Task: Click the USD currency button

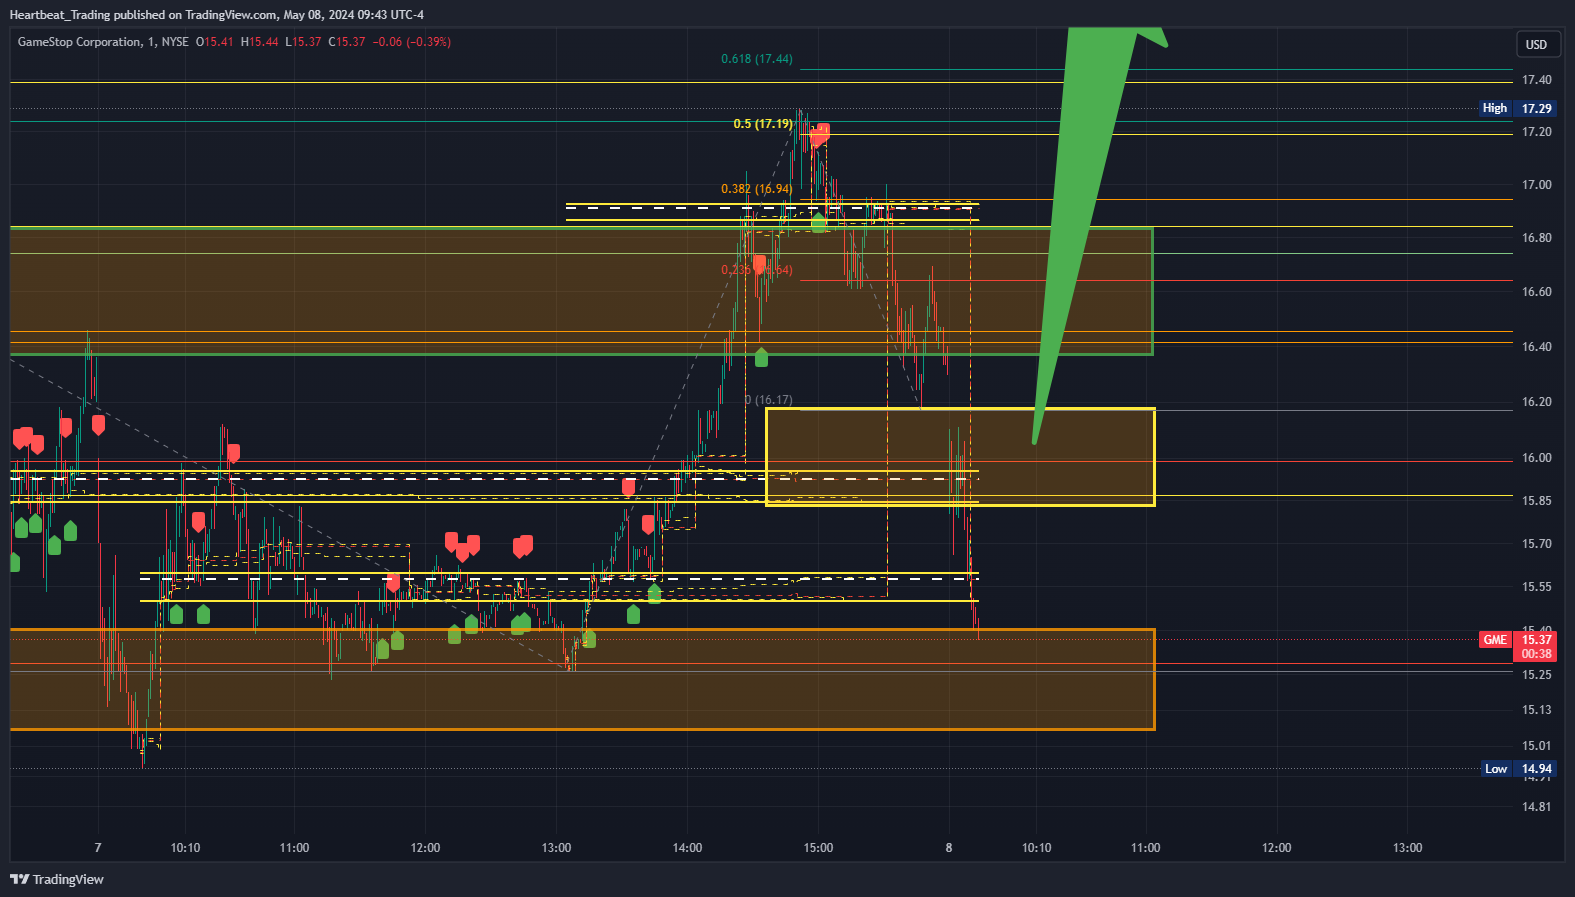Action: (1536, 44)
